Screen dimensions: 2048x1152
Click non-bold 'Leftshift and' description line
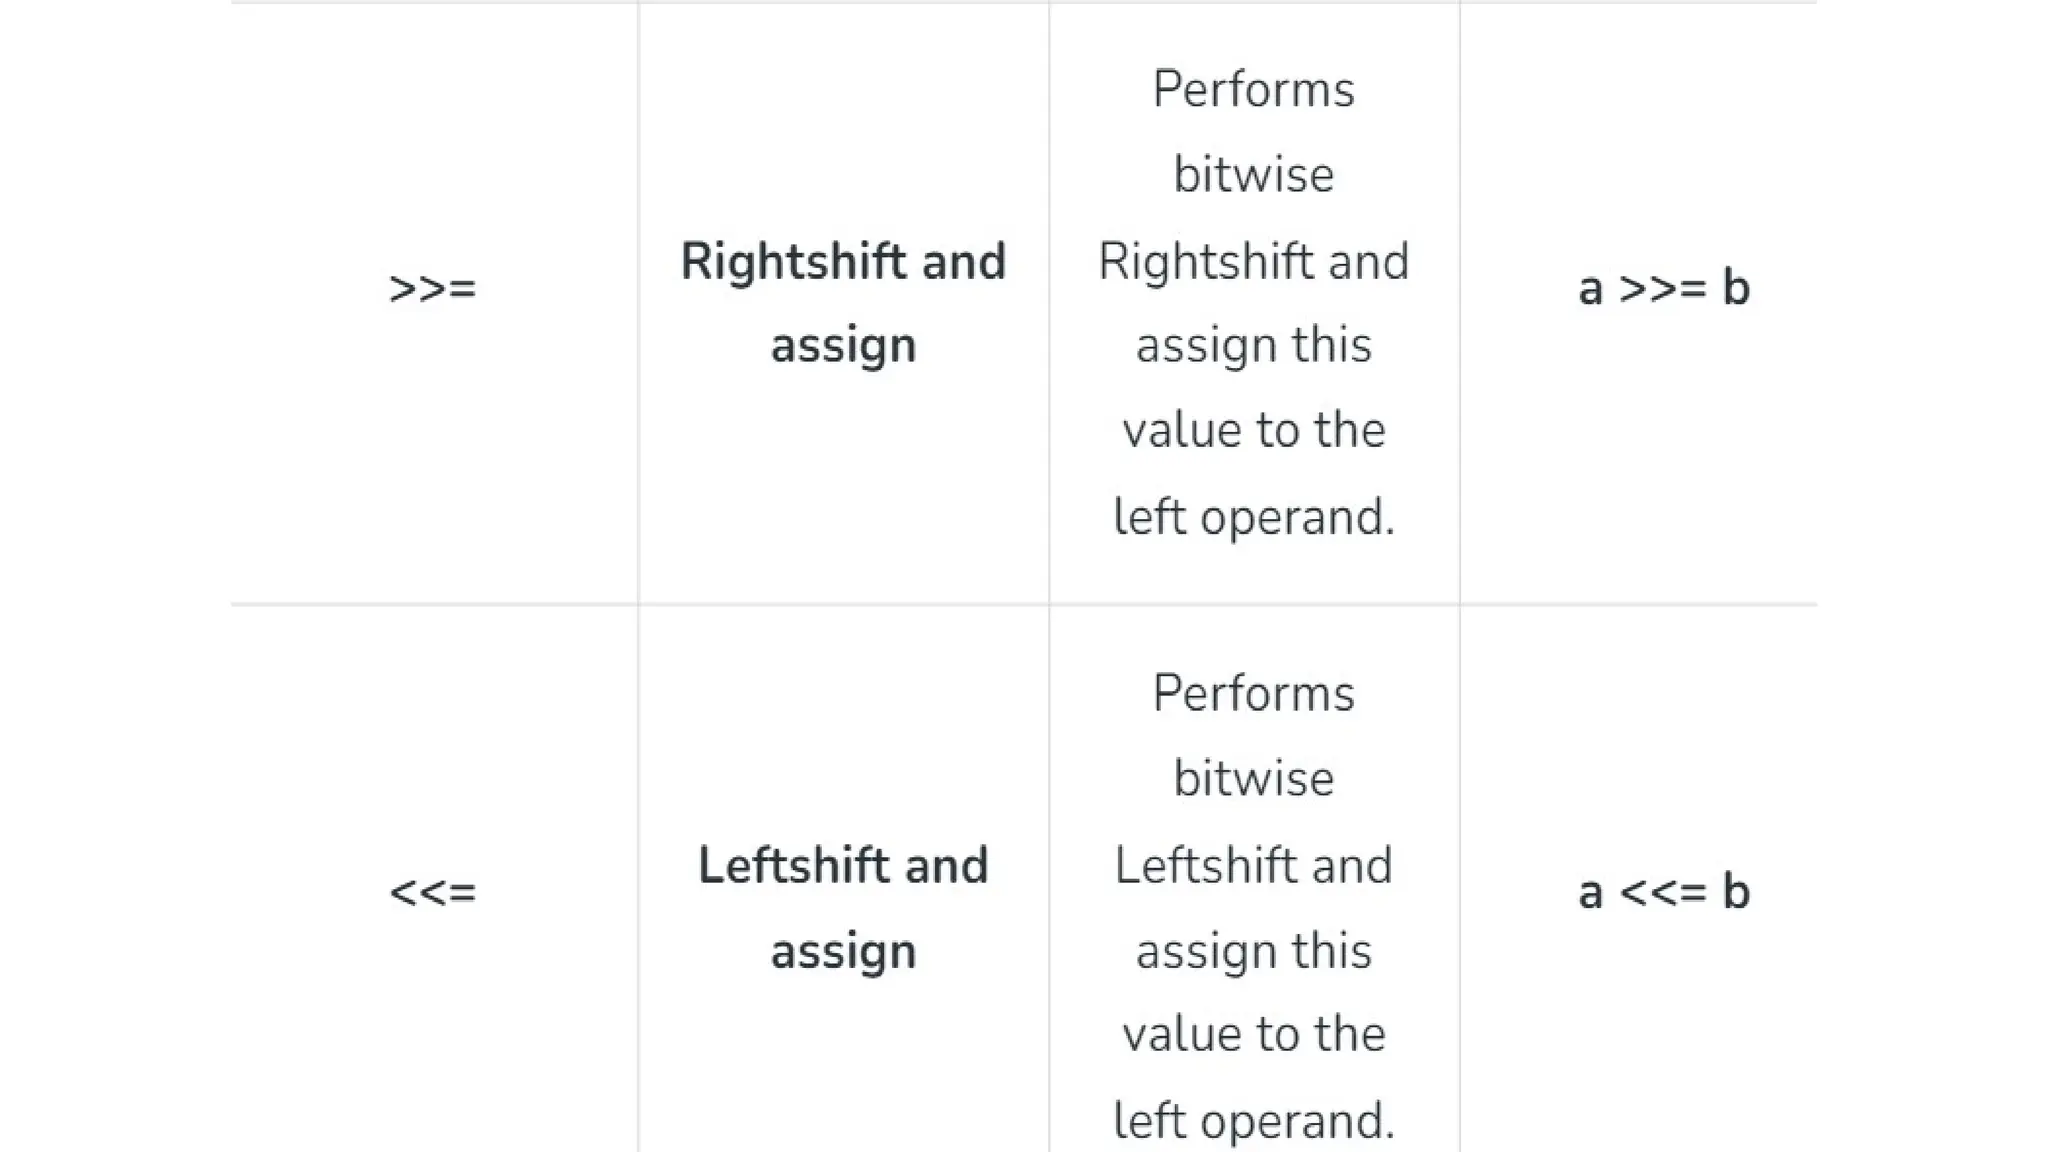coord(1253,866)
